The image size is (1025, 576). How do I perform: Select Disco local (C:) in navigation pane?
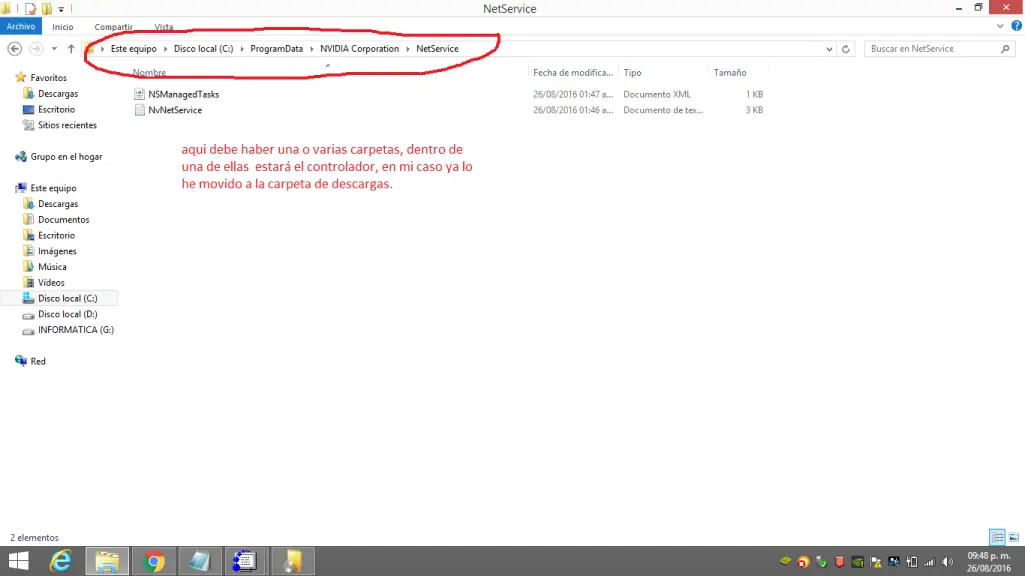click(67, 298)
